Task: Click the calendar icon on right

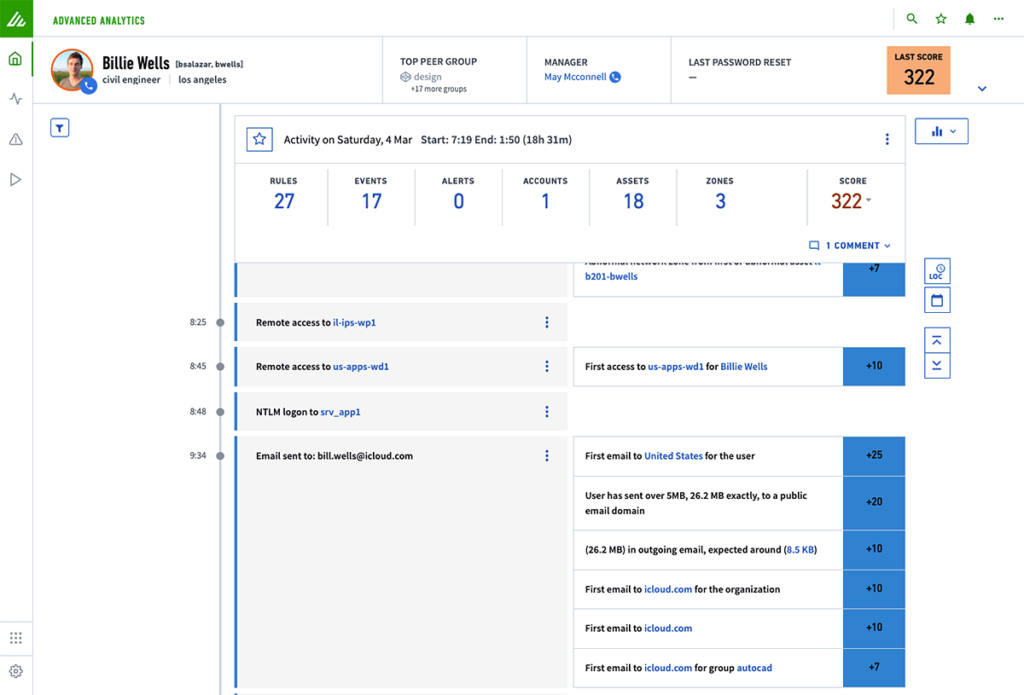Action: (937, 300)
